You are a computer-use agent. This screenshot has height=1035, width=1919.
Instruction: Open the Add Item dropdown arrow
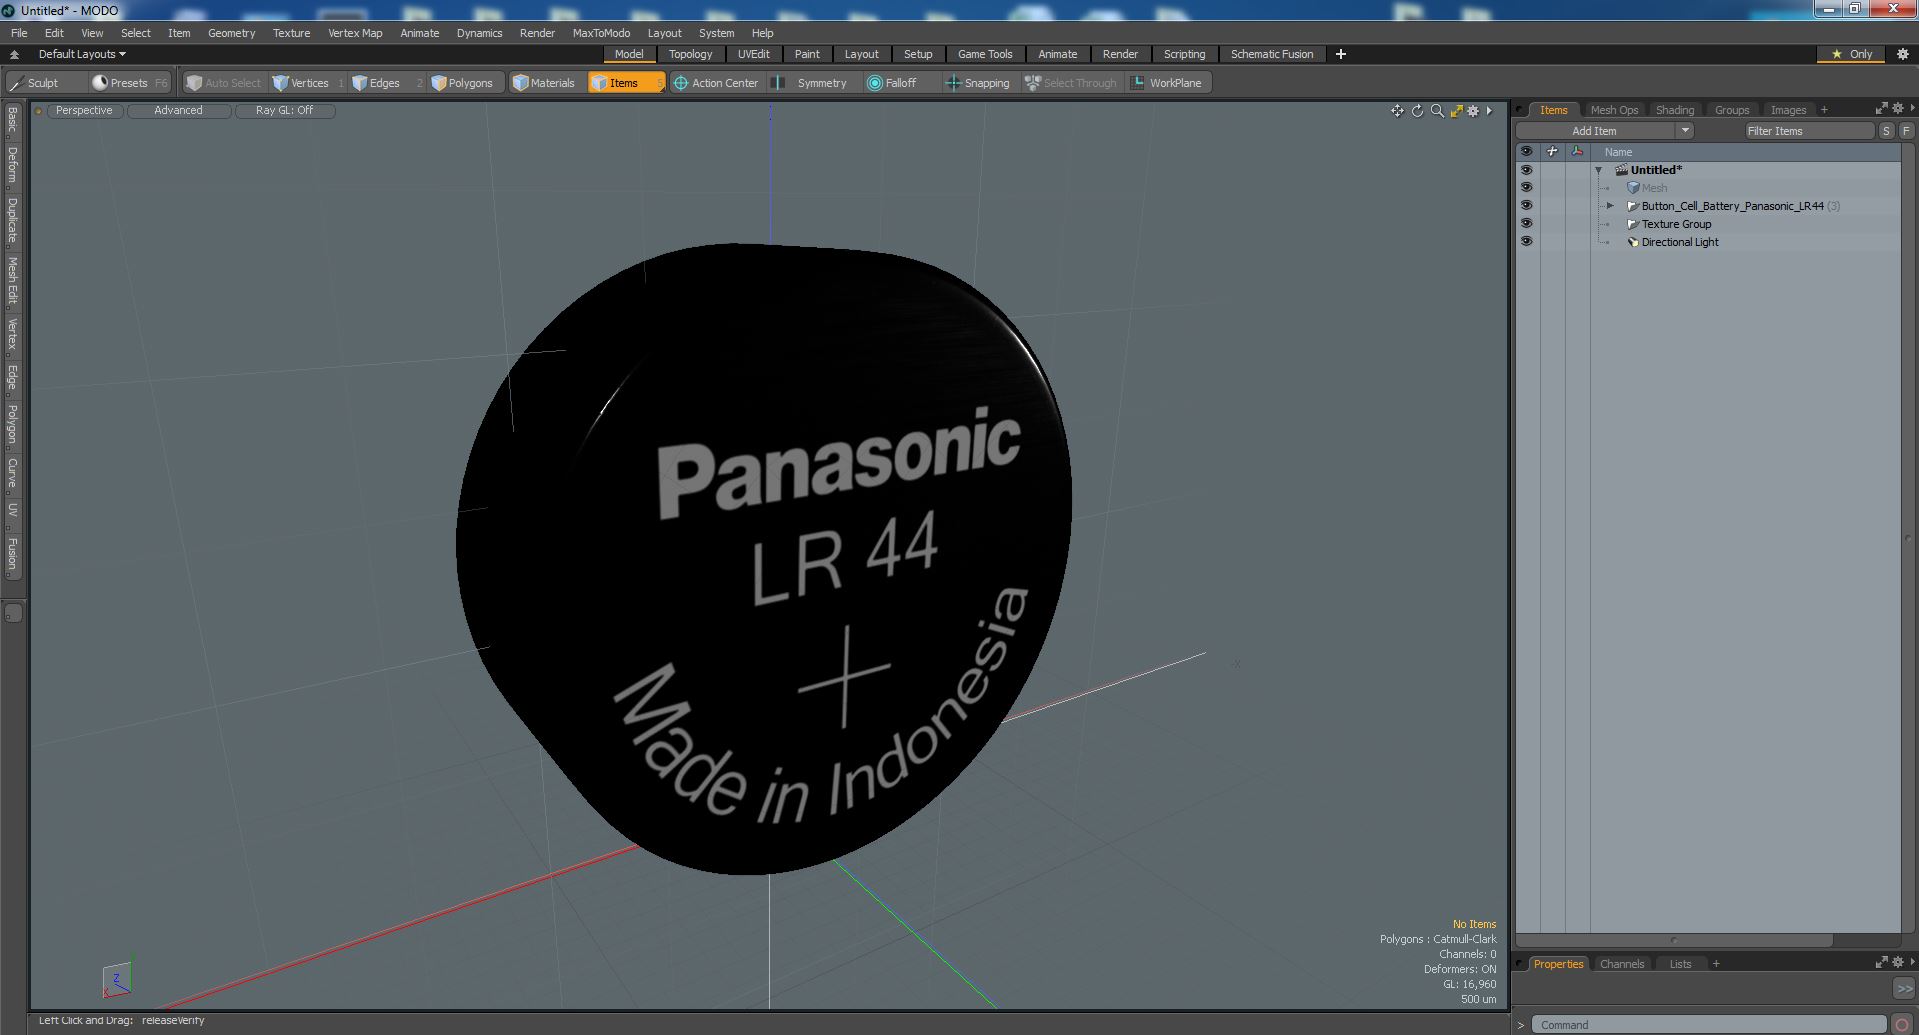coord(1685,131)
